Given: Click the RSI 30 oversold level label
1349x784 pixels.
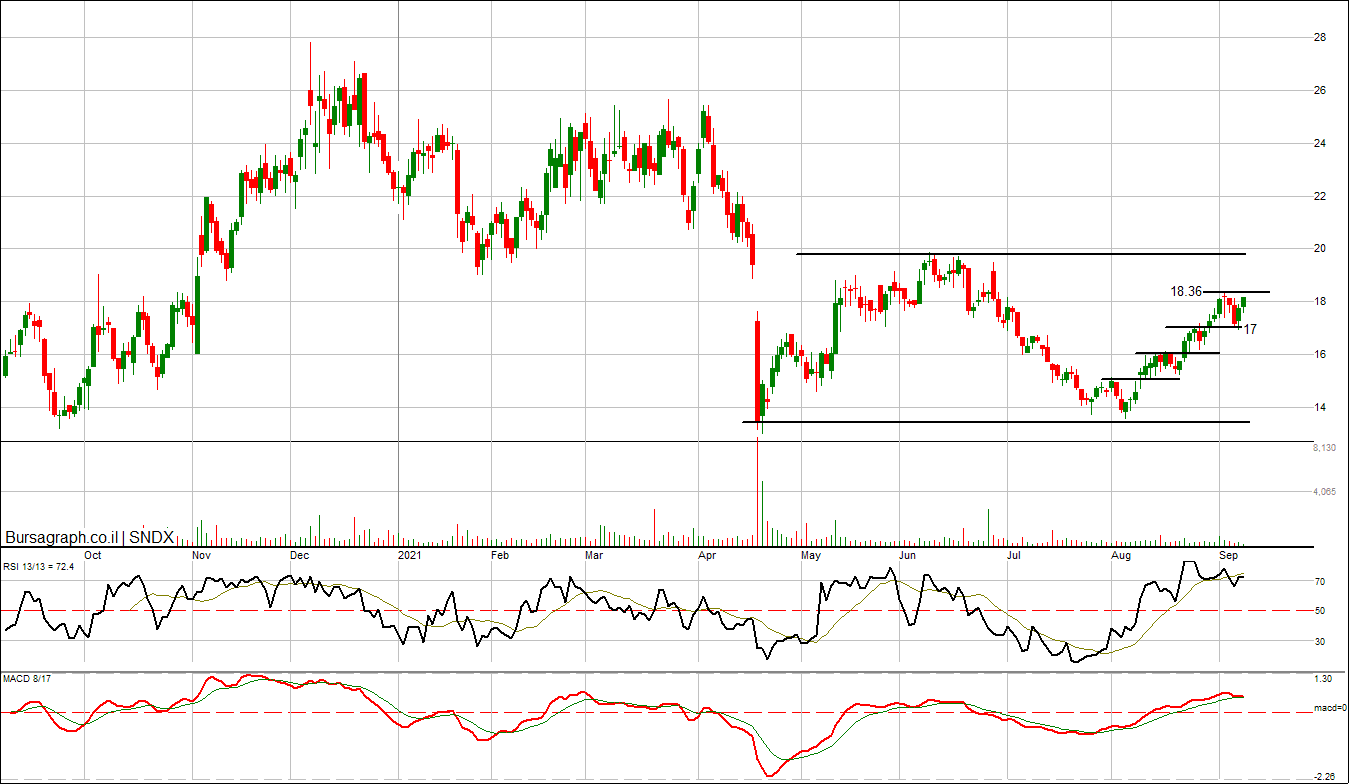Looking at the screenshot, I should click(1320, 642).
